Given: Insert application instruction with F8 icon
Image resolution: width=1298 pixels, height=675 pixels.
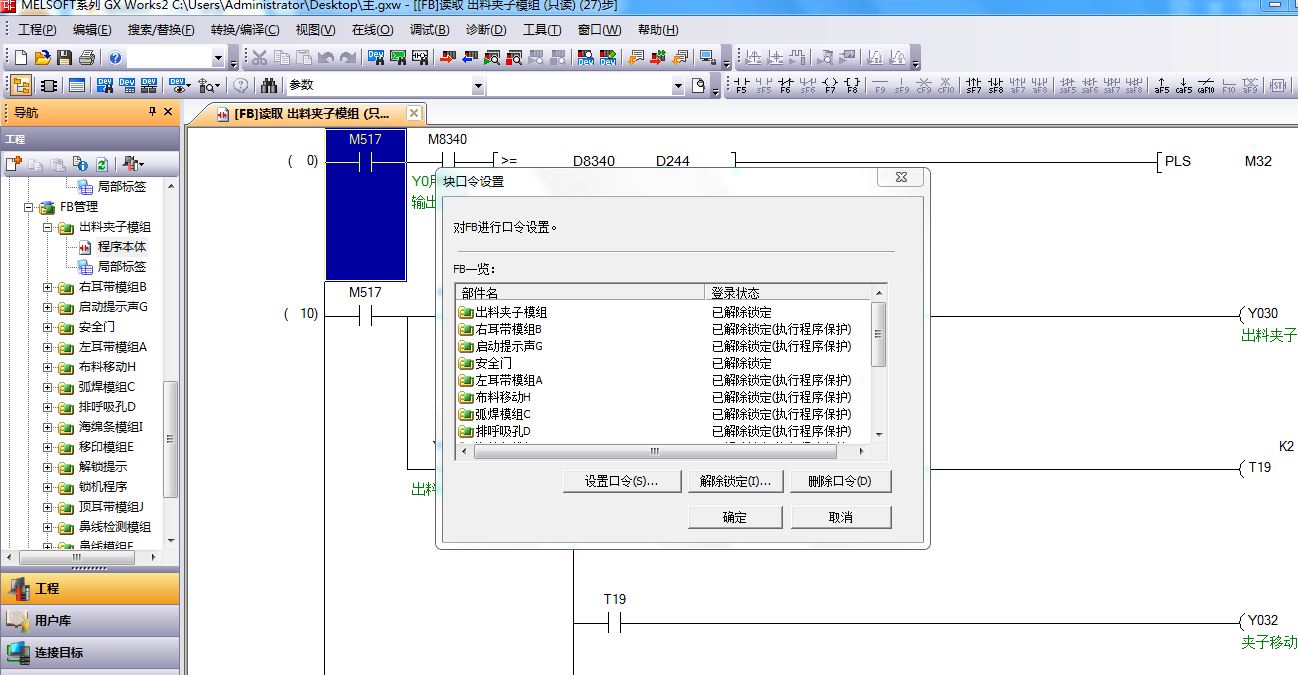Looking at the screenshot, I should [x=852, y=86].
